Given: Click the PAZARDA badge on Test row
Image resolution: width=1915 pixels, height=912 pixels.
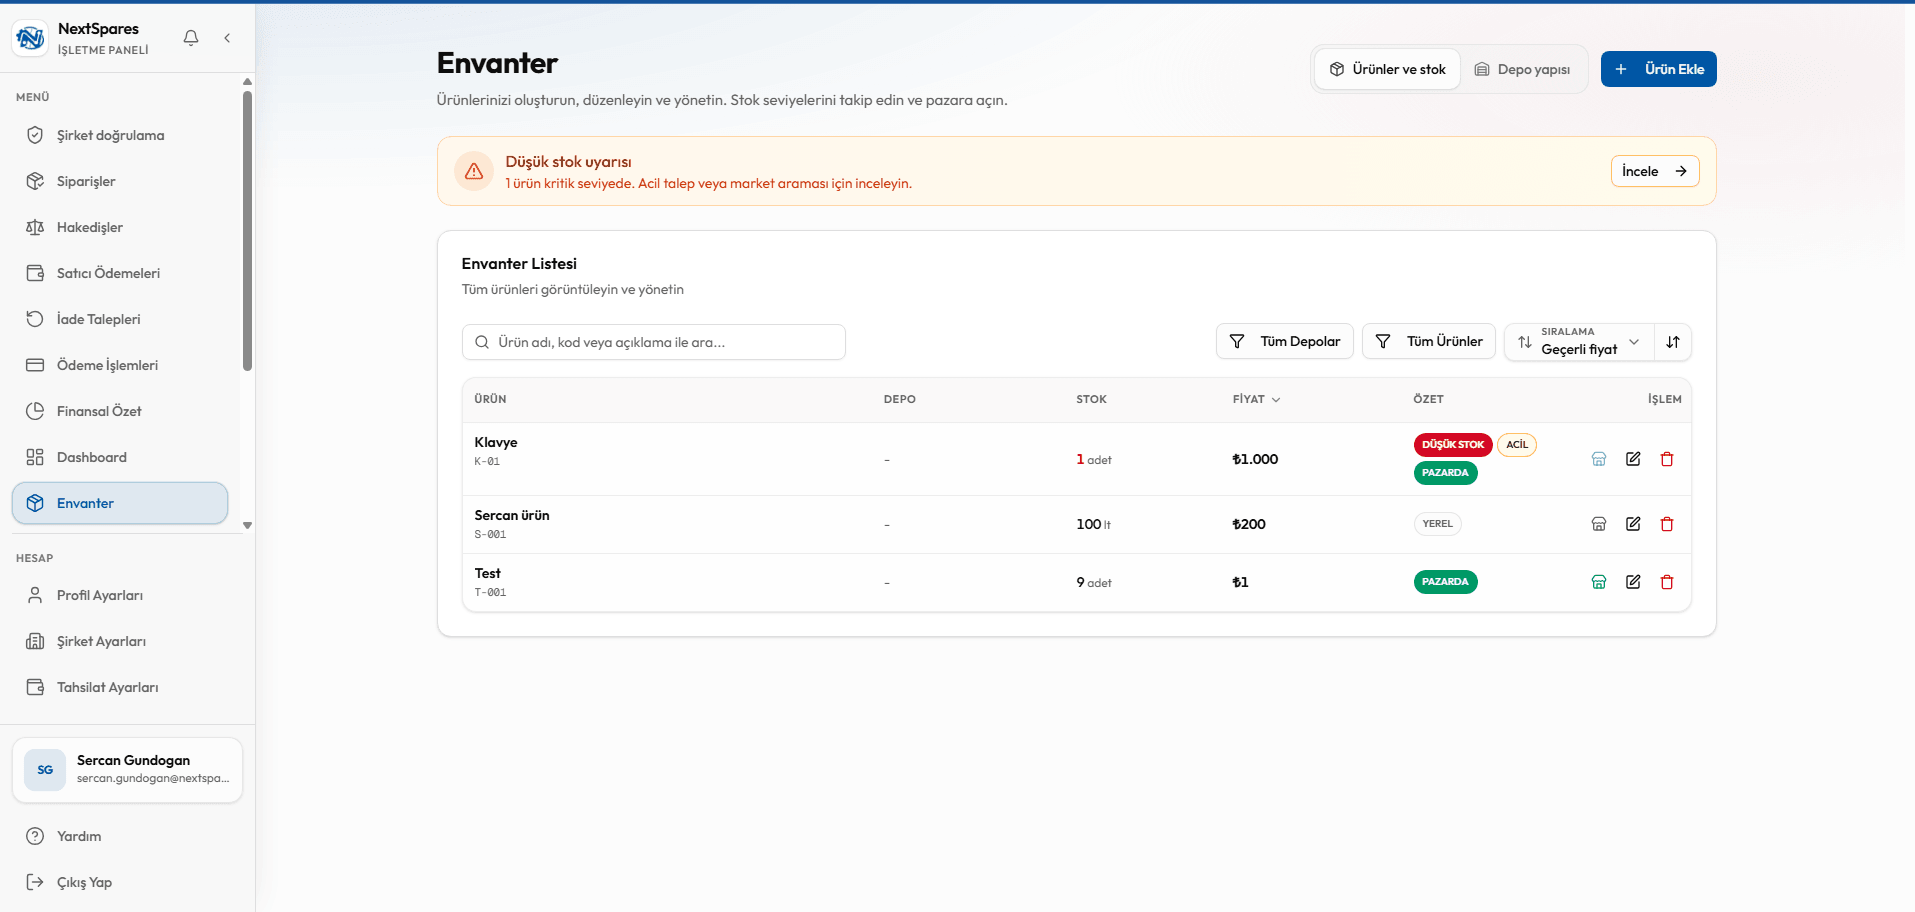Looking at the screenshot, I should tap(1445, 582).
